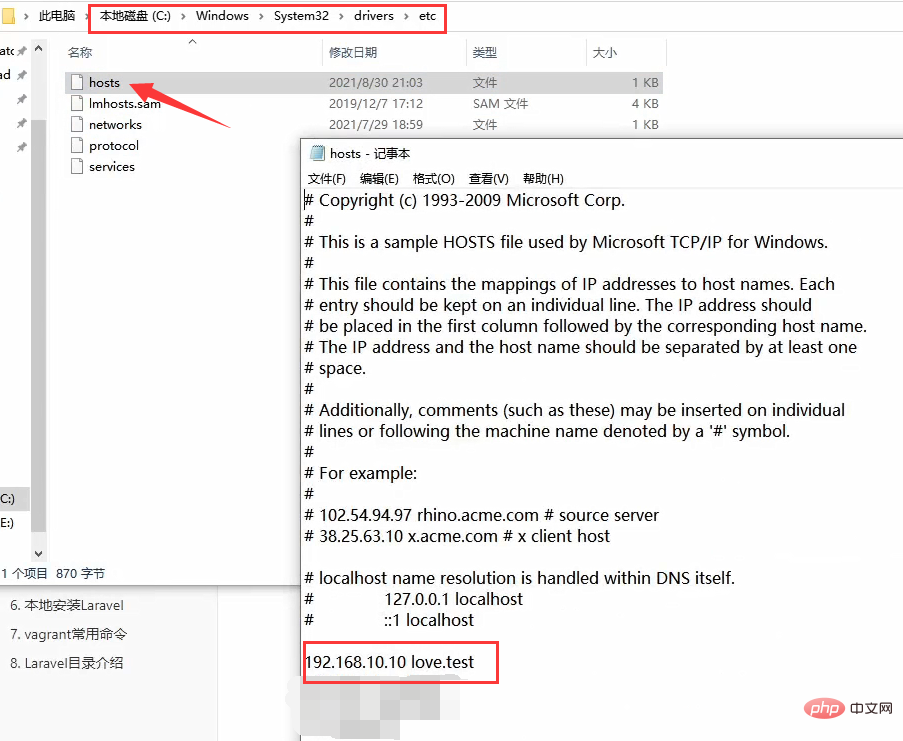The image size is (903, 741).
Task: Click the networks file icon
Action: tap(78, 125)
